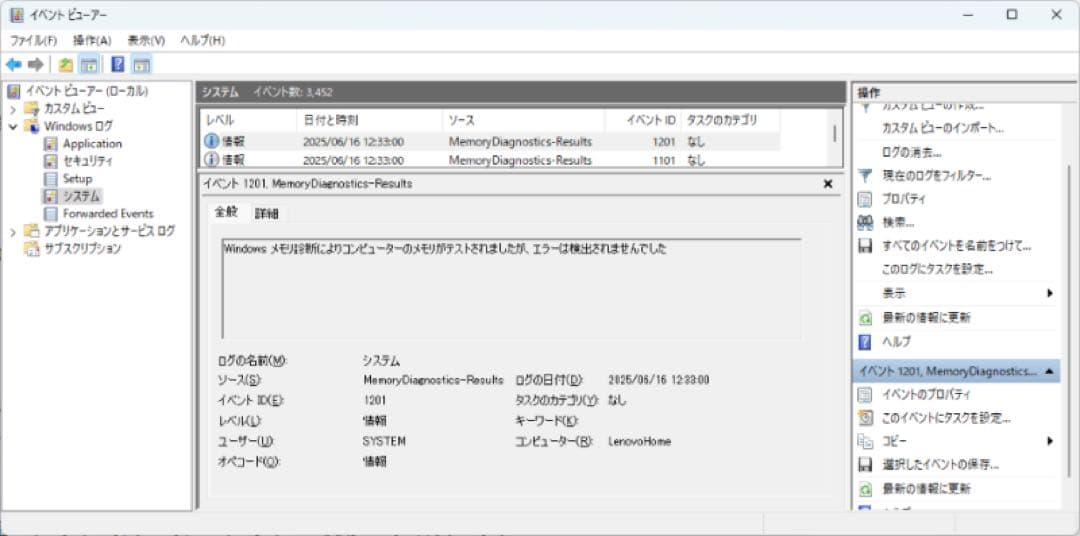Open the ファイル(F) menu

(33, 41)
